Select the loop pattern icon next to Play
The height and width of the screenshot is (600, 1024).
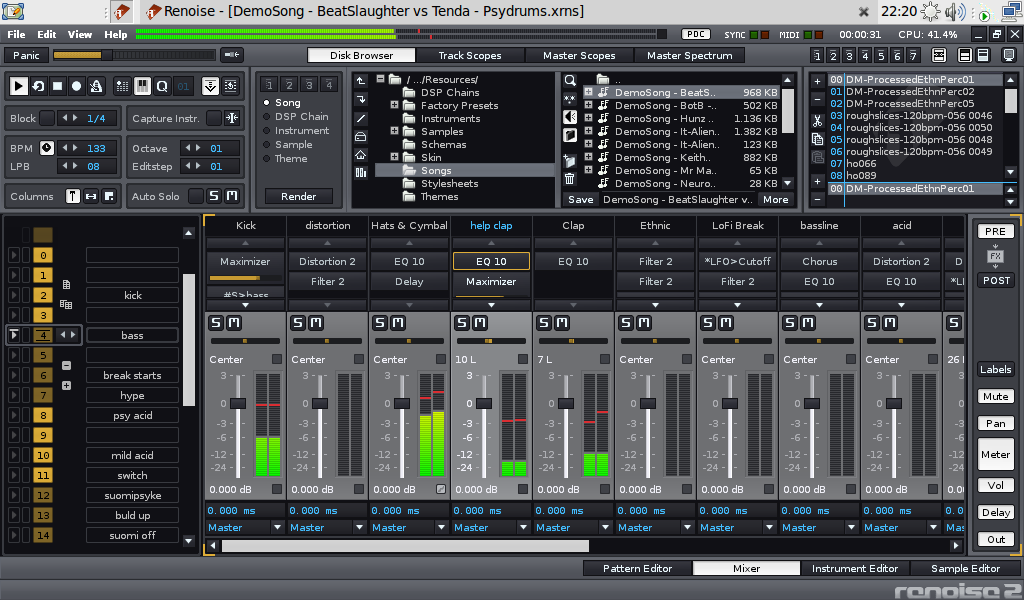[x=38, y=87]
